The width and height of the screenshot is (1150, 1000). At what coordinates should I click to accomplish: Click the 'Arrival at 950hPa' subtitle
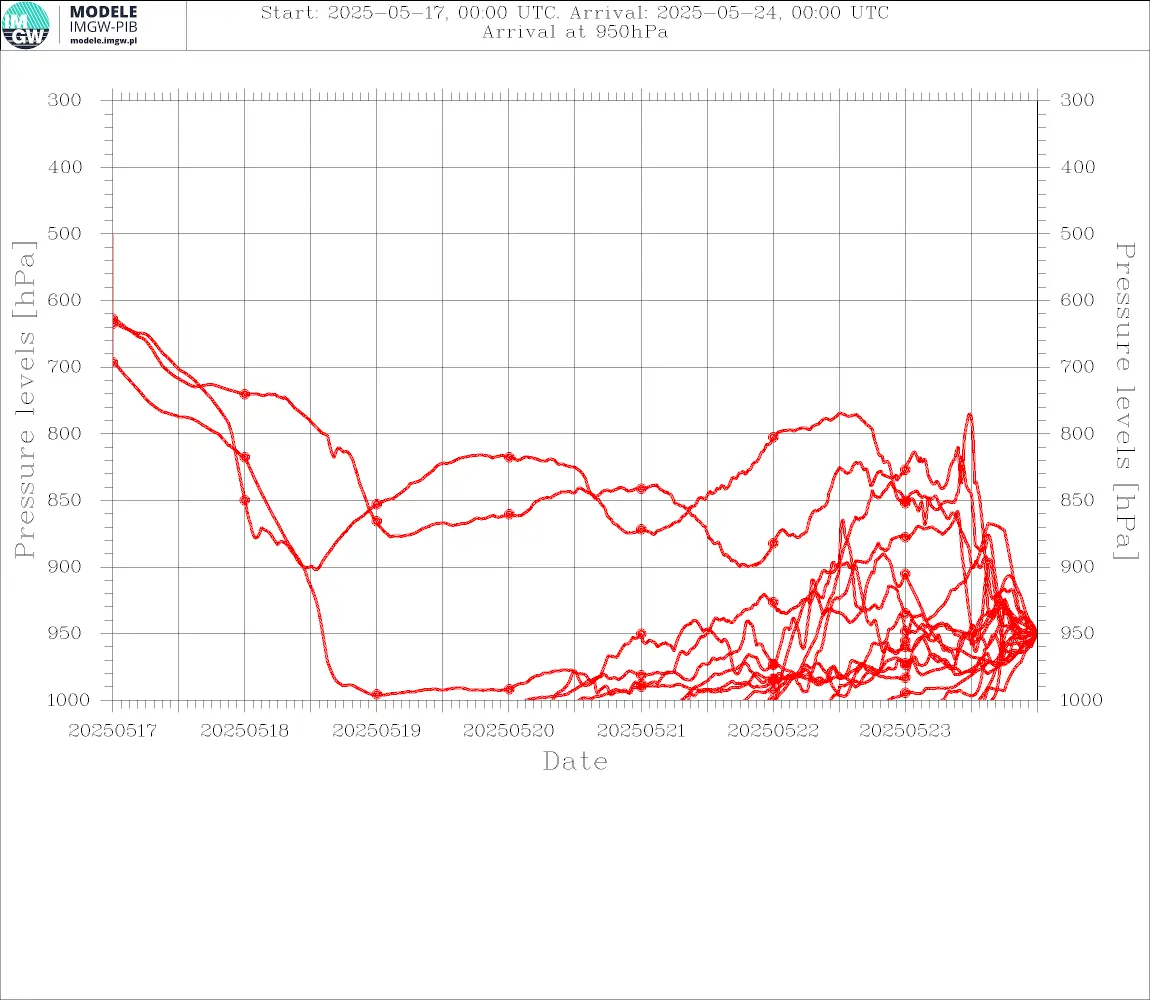click(575, 32)
